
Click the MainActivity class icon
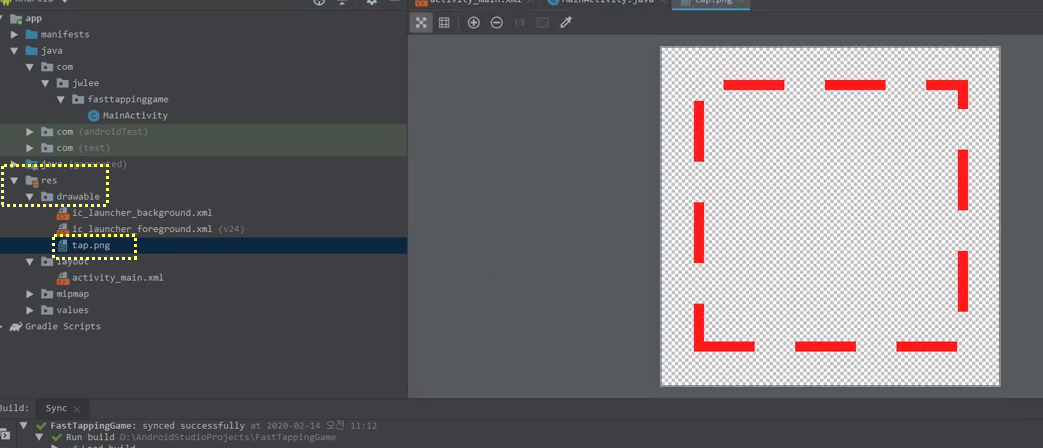pyautogui.click(x=94, y=116)
